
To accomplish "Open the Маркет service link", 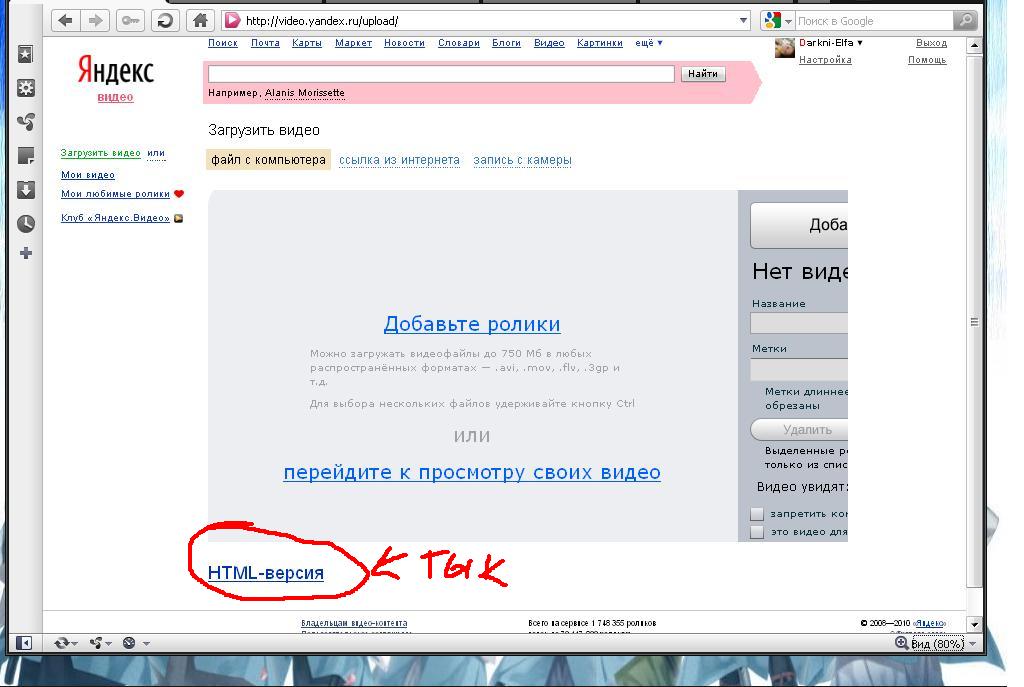I will pyautogui.click(x=353, y=43).
